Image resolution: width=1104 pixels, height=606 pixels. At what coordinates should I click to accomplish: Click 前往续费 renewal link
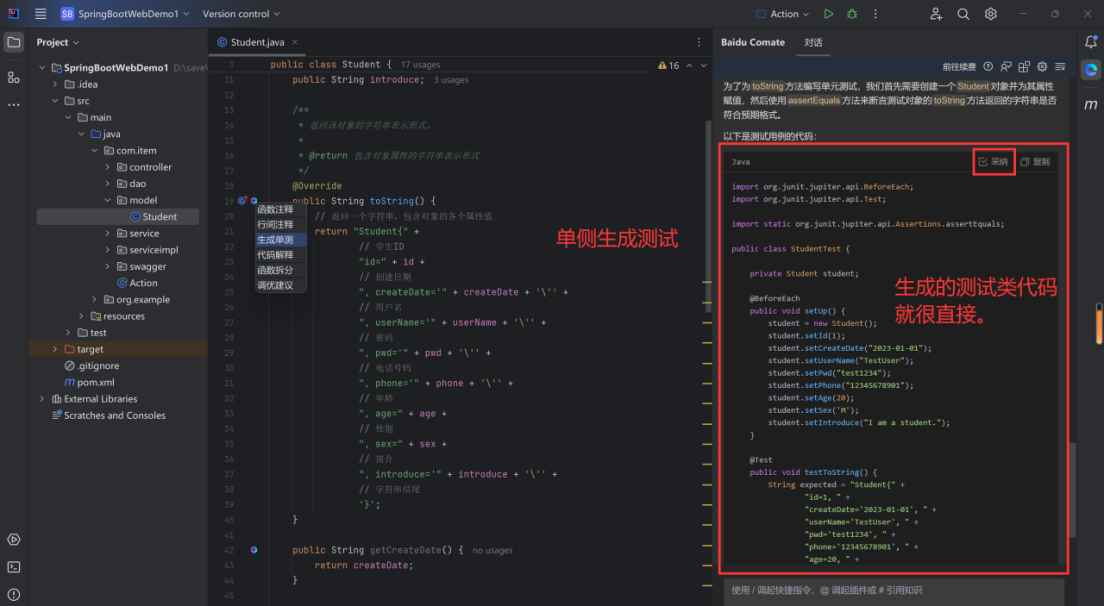pos(959,67)
